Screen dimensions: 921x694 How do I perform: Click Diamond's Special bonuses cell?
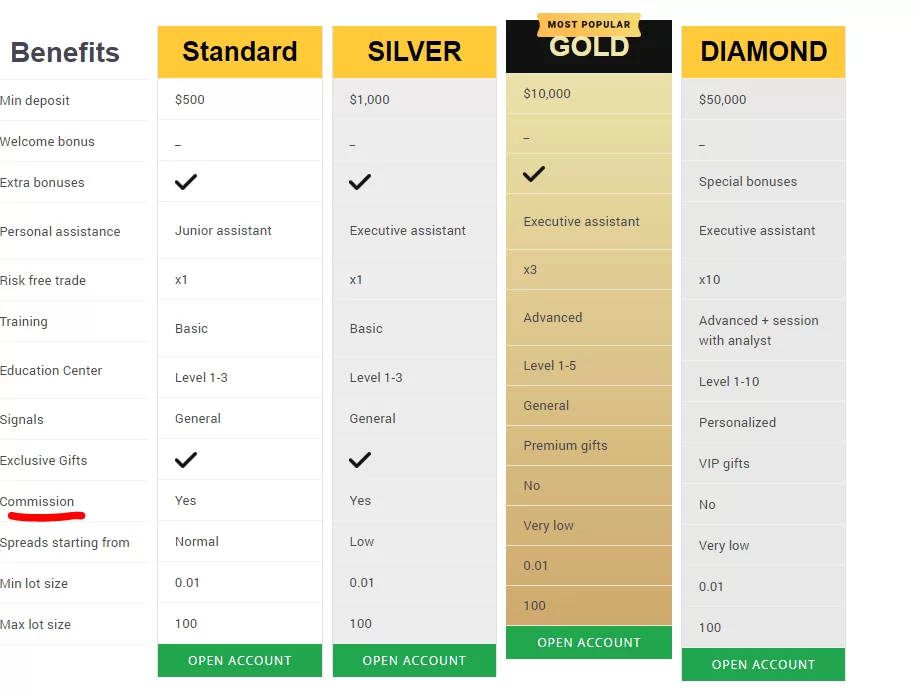[x=748, y=181]
